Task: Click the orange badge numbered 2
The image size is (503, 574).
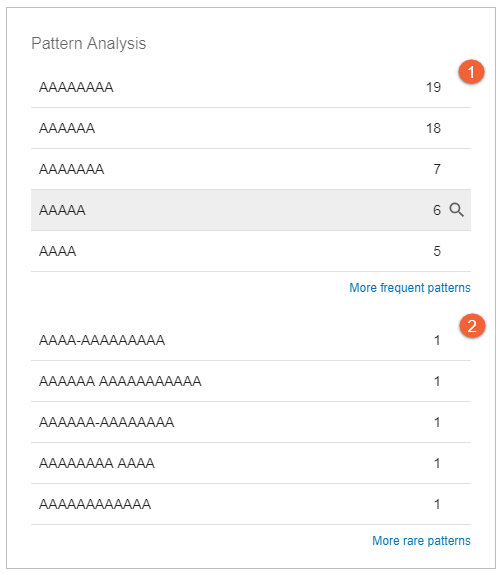Action: (472, 325)
